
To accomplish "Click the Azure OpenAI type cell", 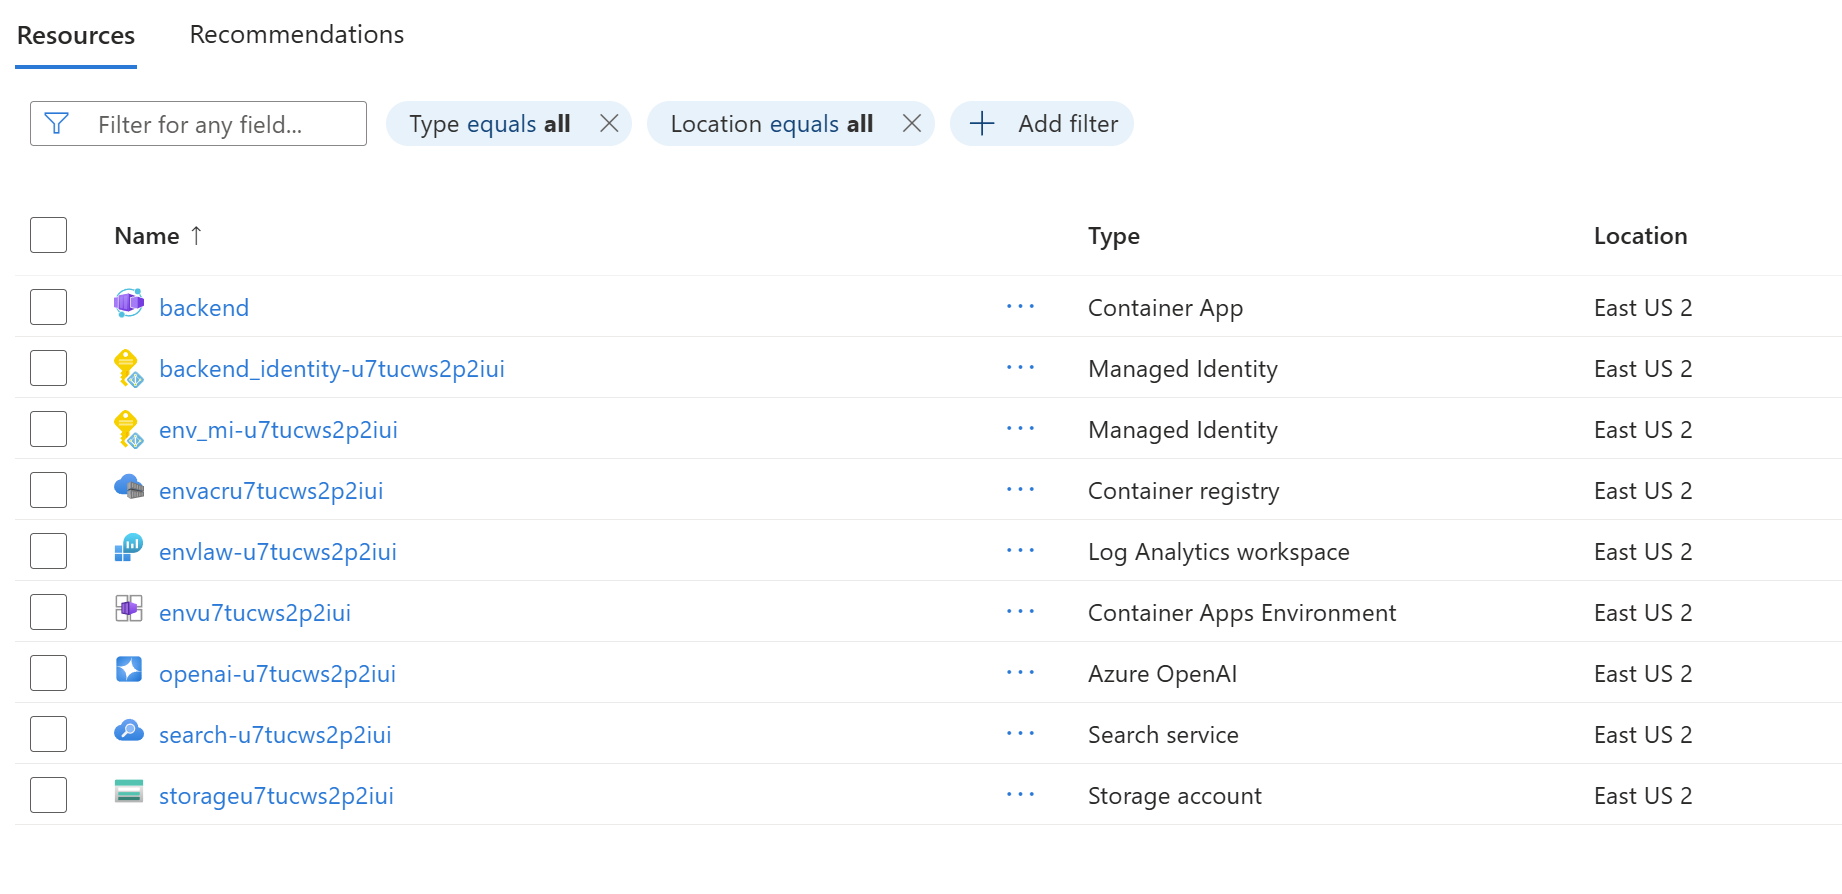I will tap(1162, 674).
